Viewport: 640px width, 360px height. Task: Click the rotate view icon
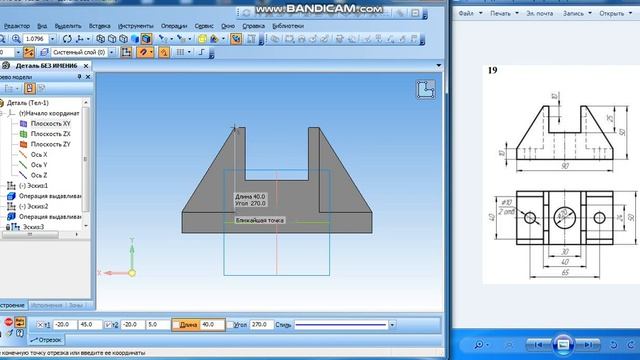[x=67, y=39]
